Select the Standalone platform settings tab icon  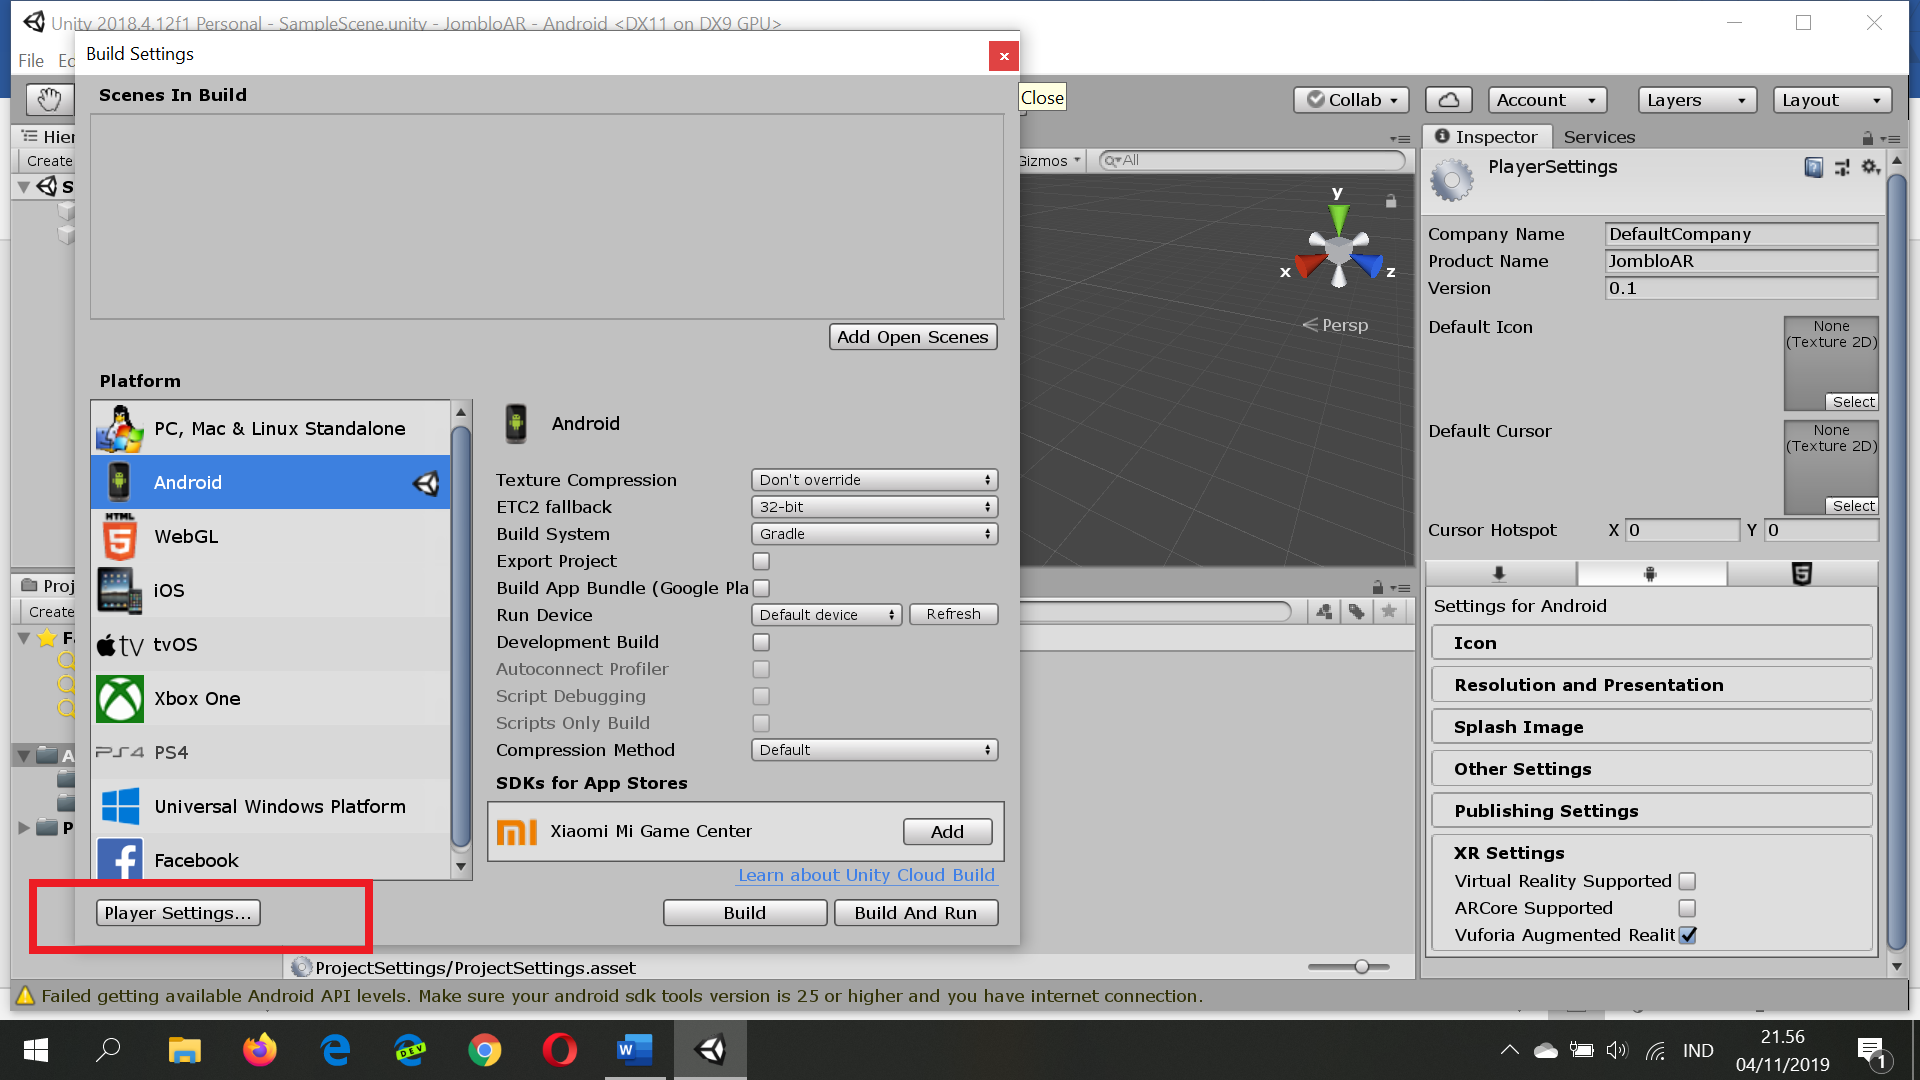pos(1500,574)
